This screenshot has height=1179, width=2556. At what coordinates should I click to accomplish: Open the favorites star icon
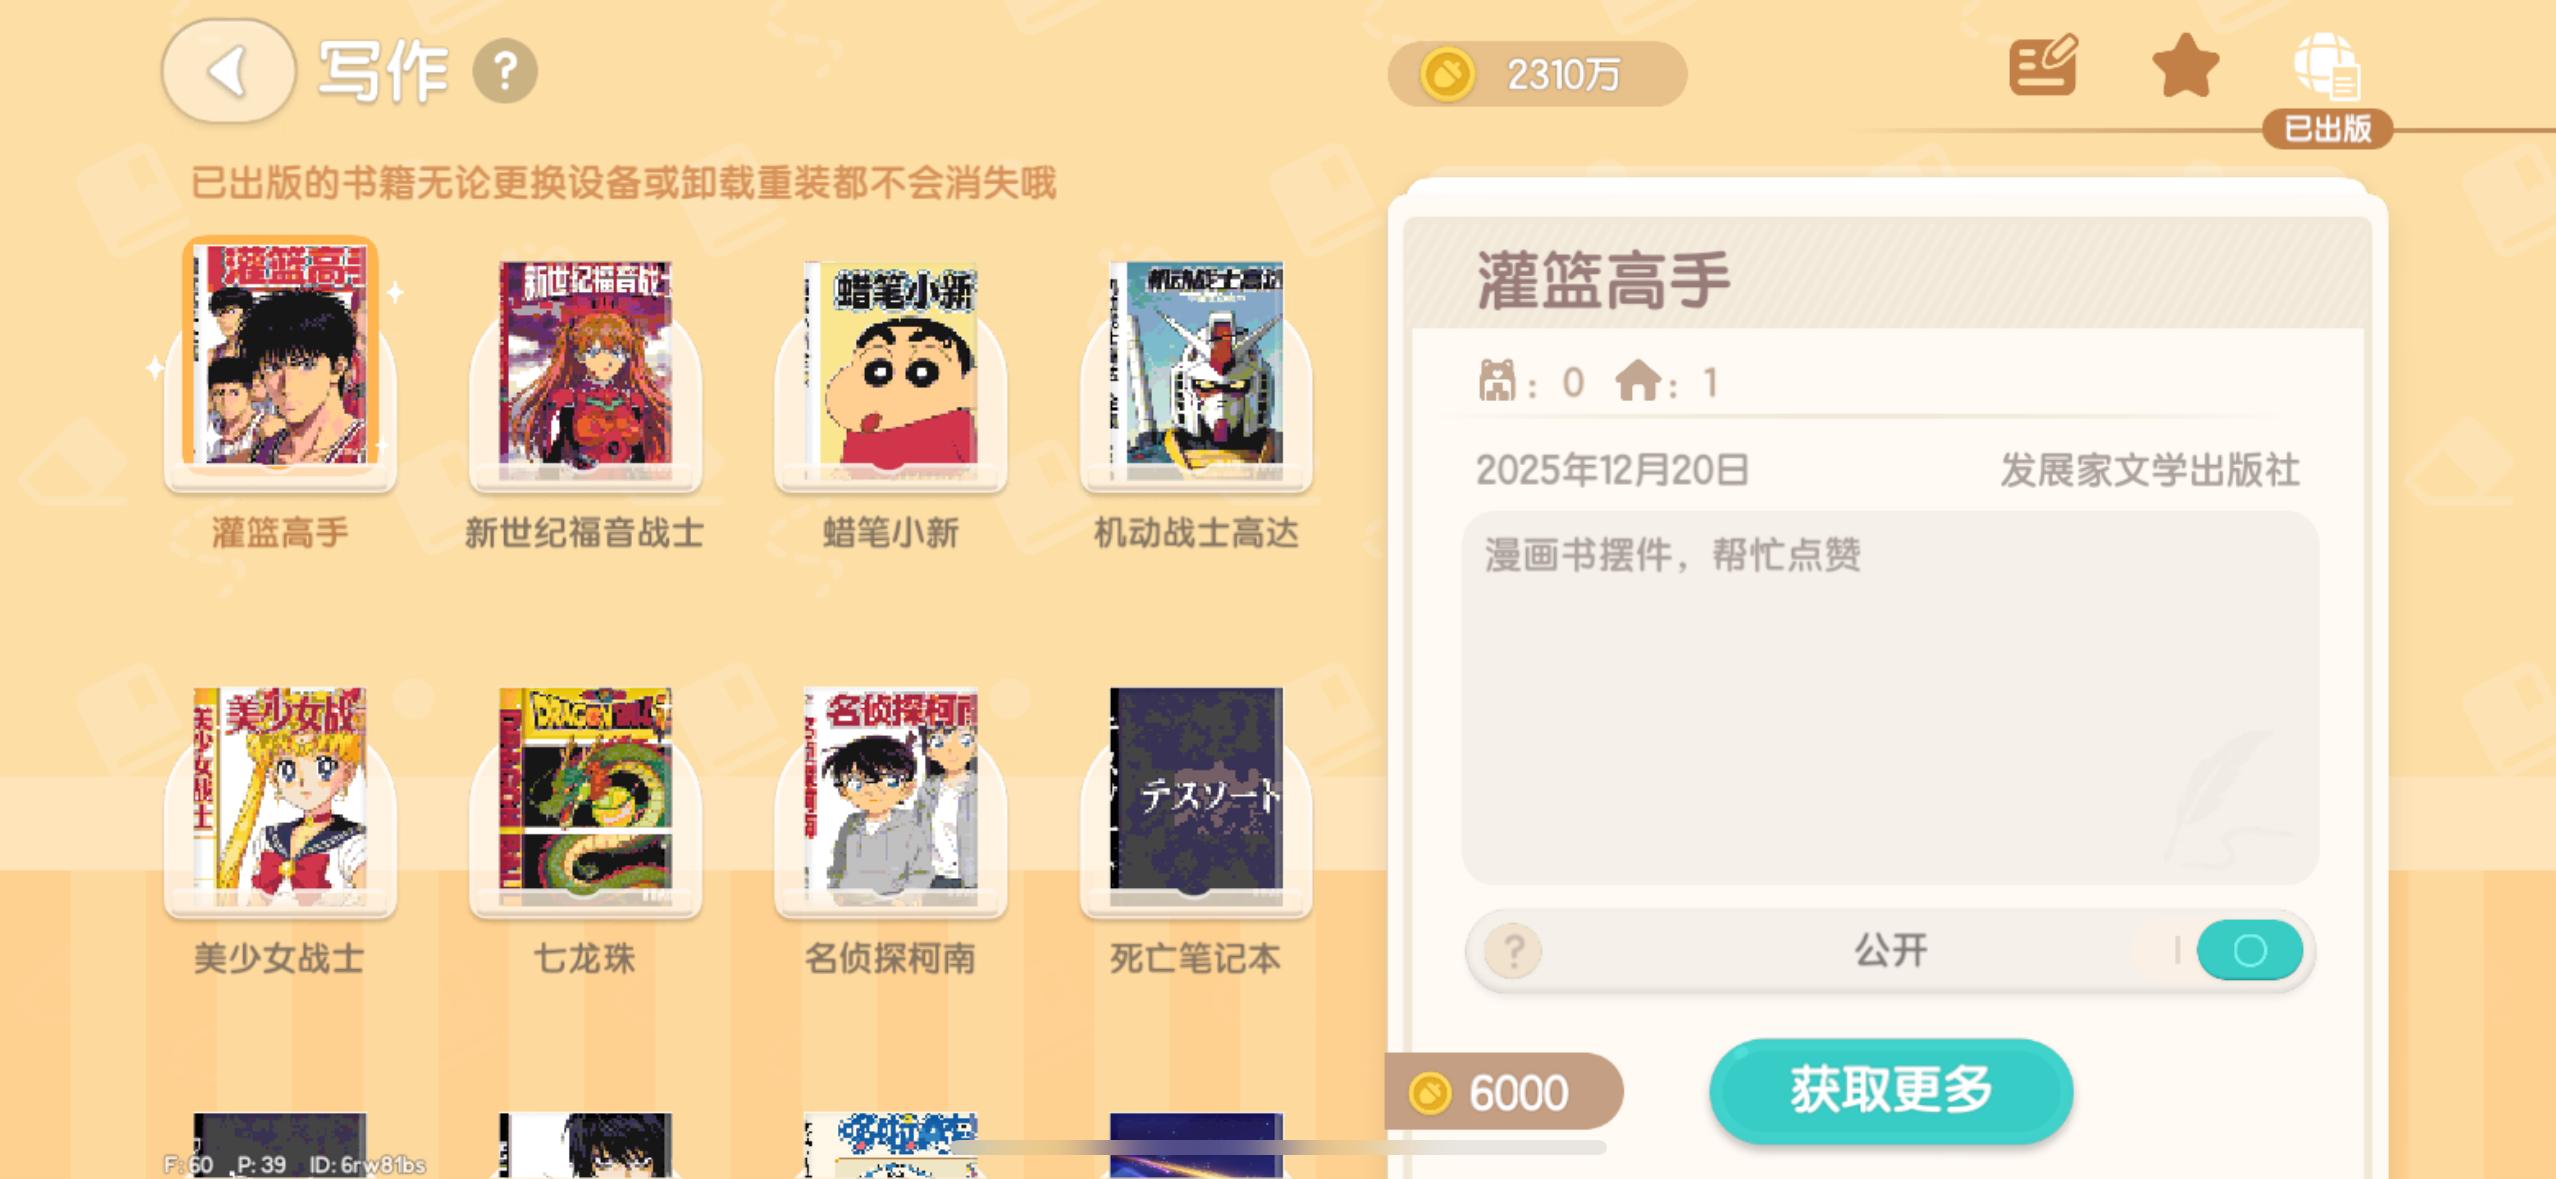(x=2185, y=66)
